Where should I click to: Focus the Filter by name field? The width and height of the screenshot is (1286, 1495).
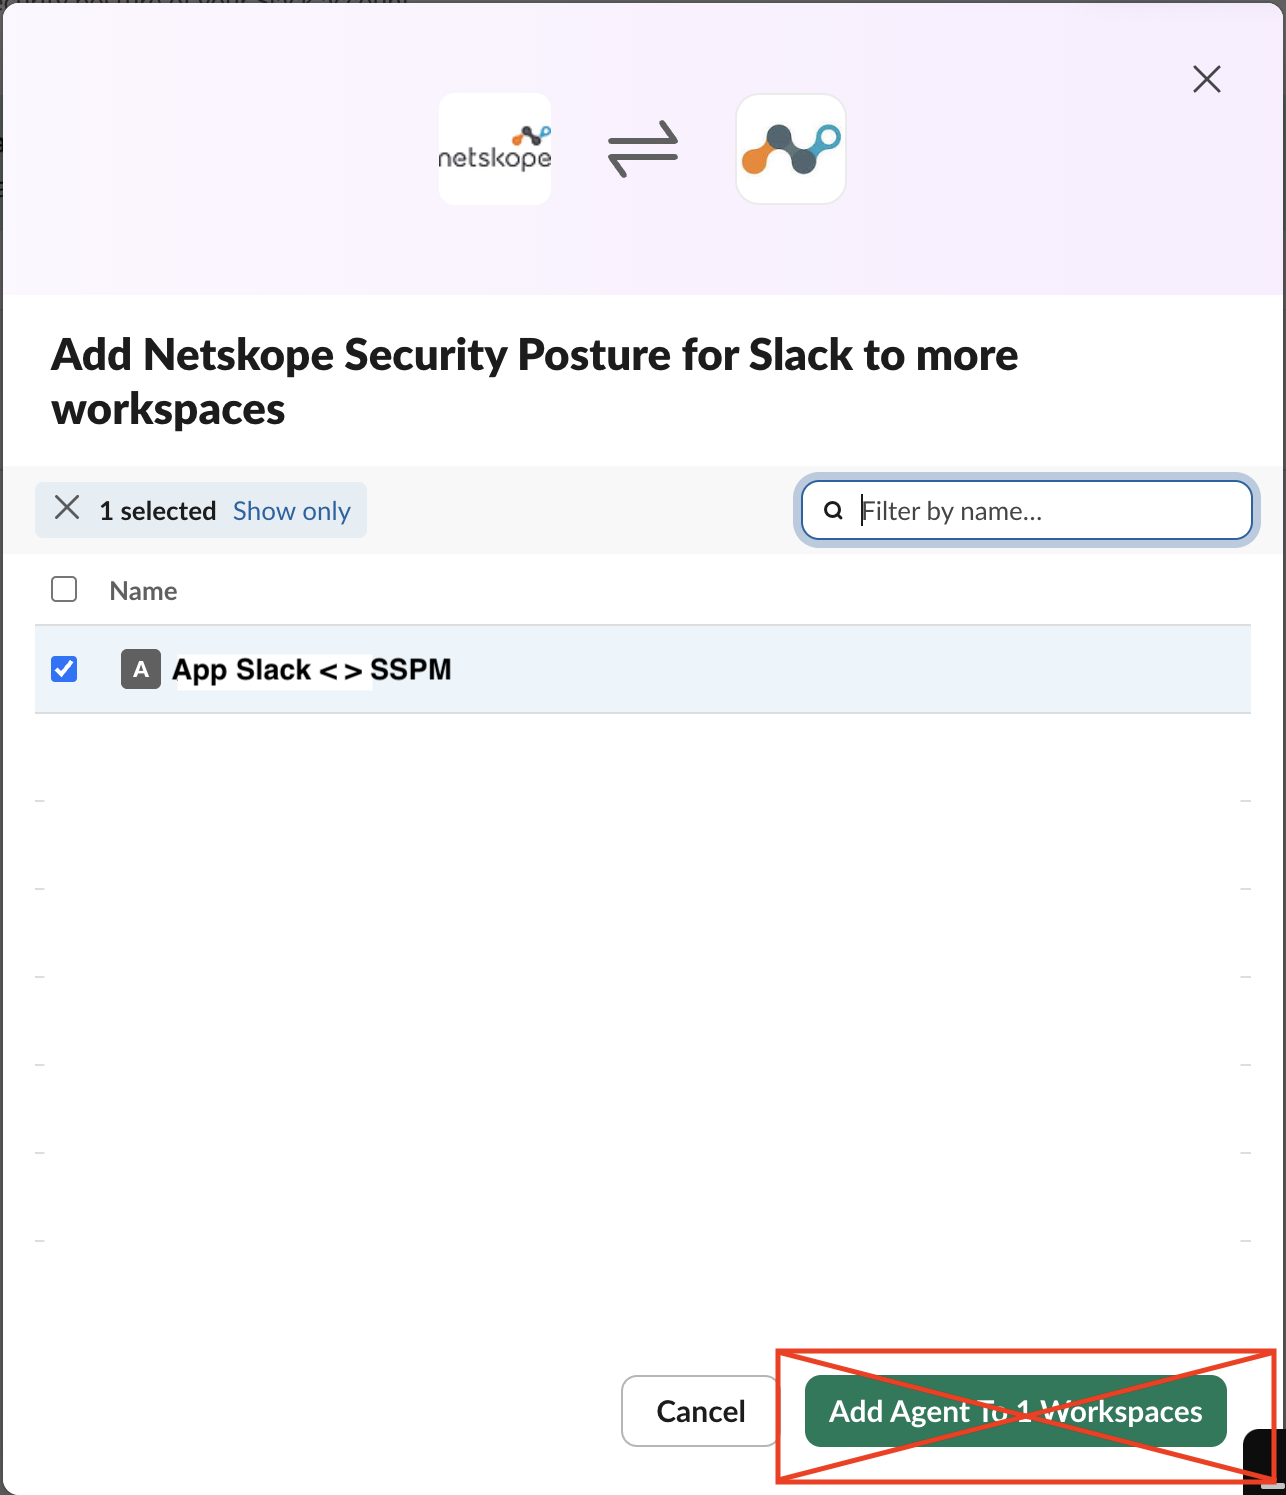tap(1026, 510)
